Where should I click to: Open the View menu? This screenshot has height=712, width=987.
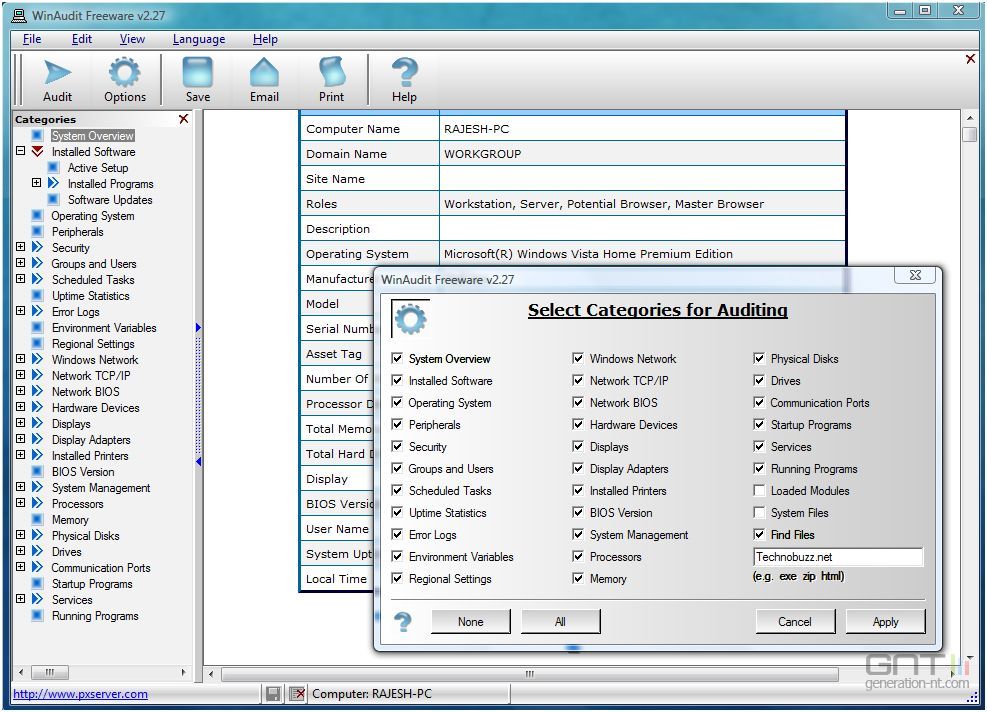coord(132,39)
